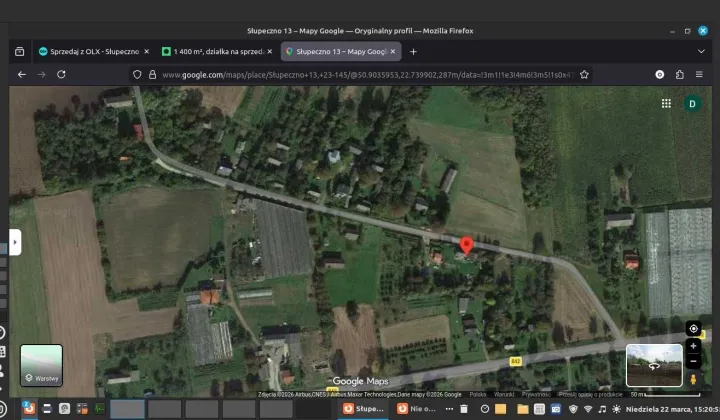Switch to Sprzedaj z OLX tab
The image size is (720, 420).
click(94, 51)
